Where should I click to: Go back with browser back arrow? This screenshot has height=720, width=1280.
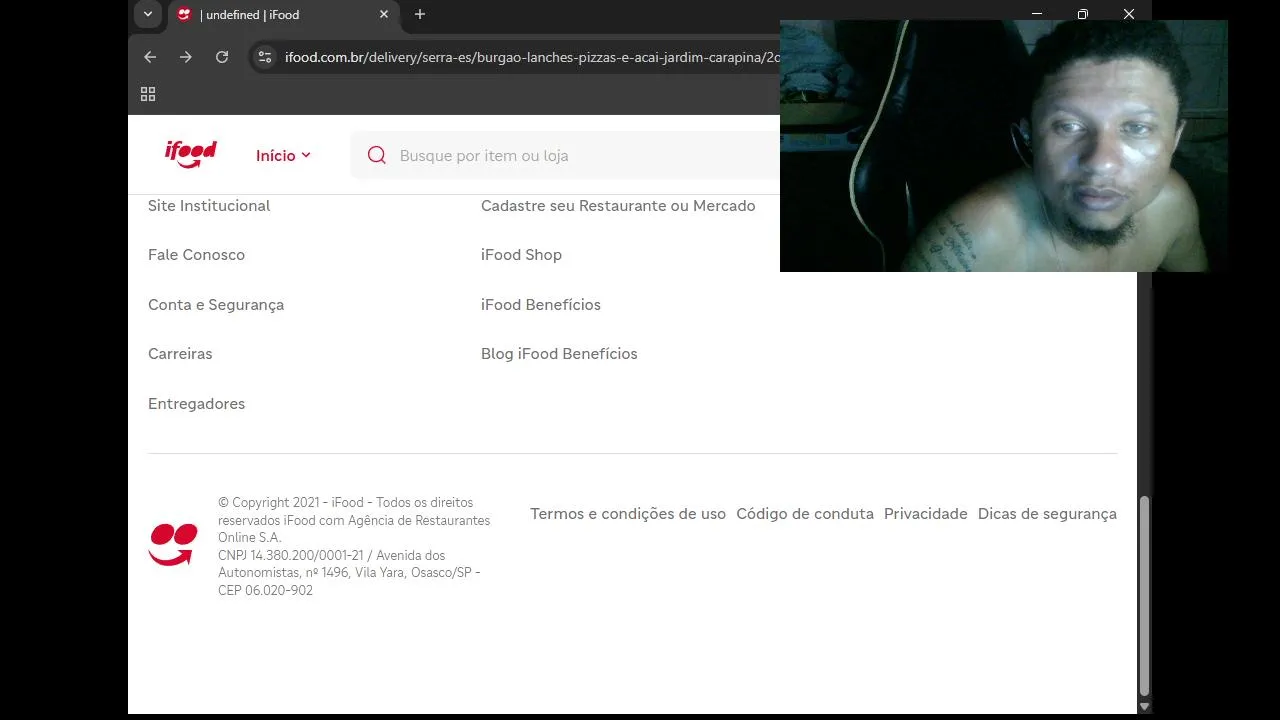(x=150, y=57)
